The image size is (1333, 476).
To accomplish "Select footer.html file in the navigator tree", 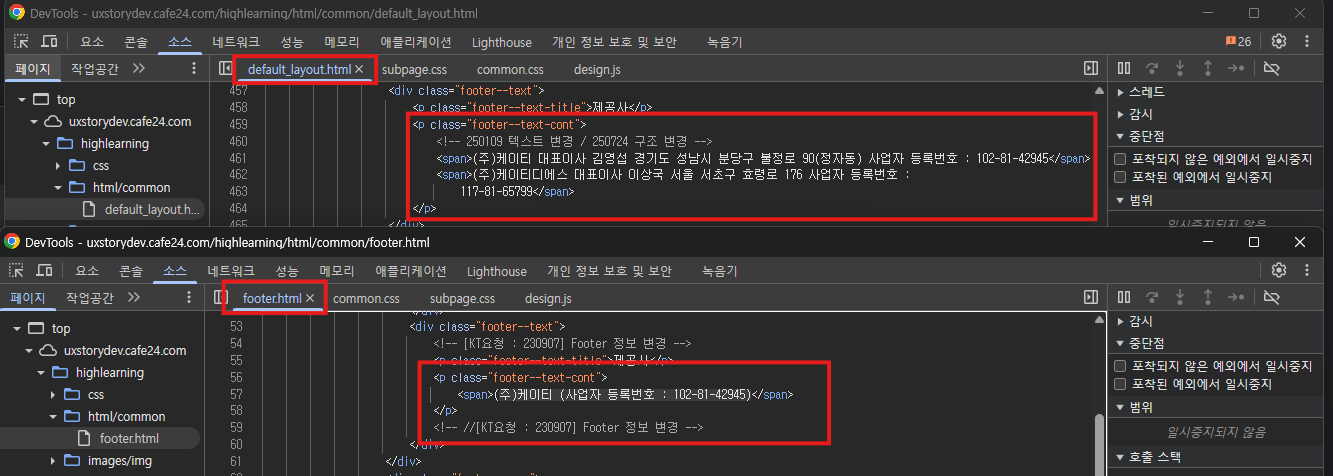I will click(129, 438).
